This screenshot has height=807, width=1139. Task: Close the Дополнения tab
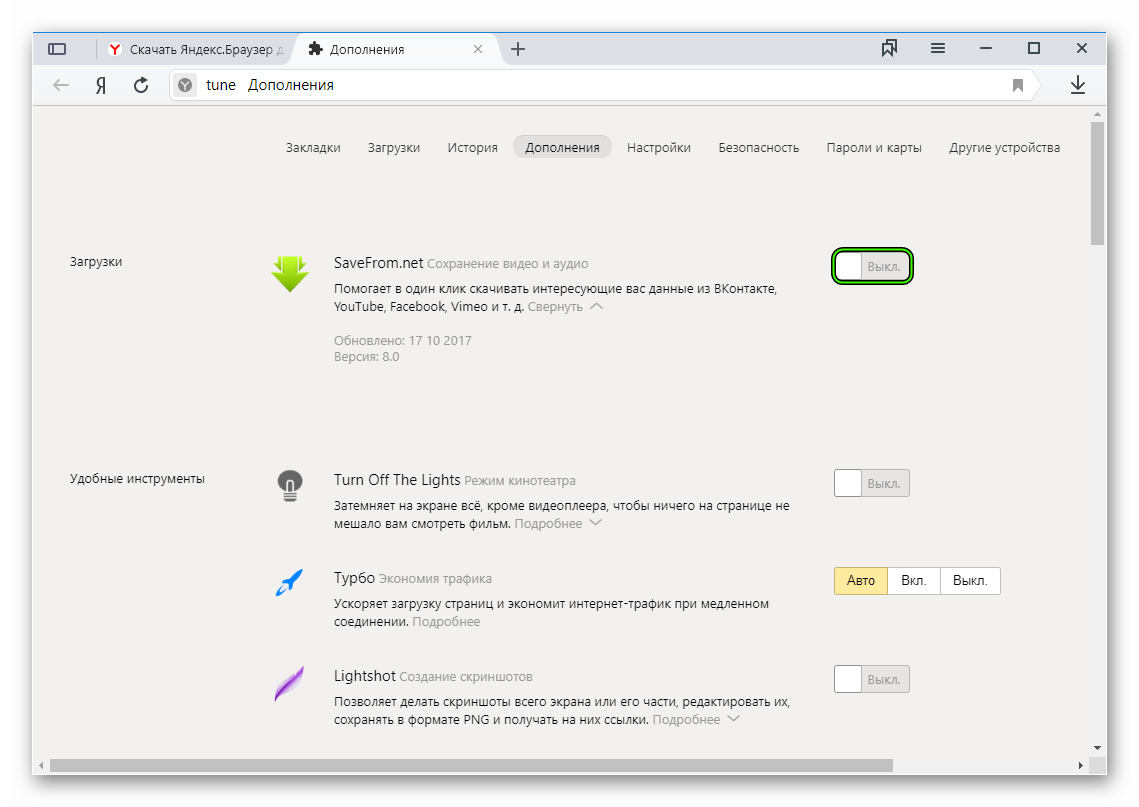[478, 49]
